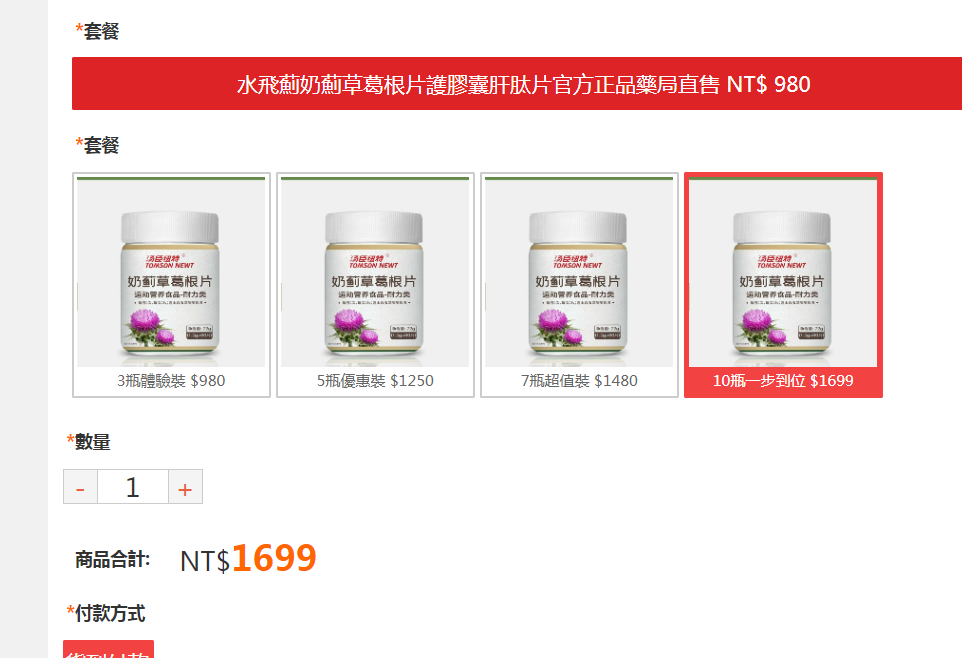Viewport: 962px width, 658px height.
Task: Choose the 3瓶體驗裝 $980 label
Action: pos(171,381)
